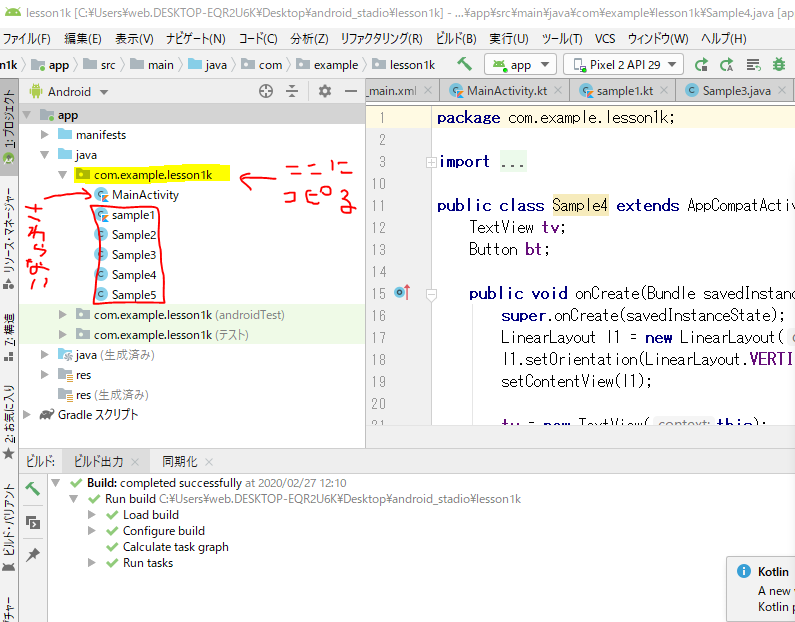Expand the Gradle スクリプト node
795x622 pixels.
coord(27,415)
